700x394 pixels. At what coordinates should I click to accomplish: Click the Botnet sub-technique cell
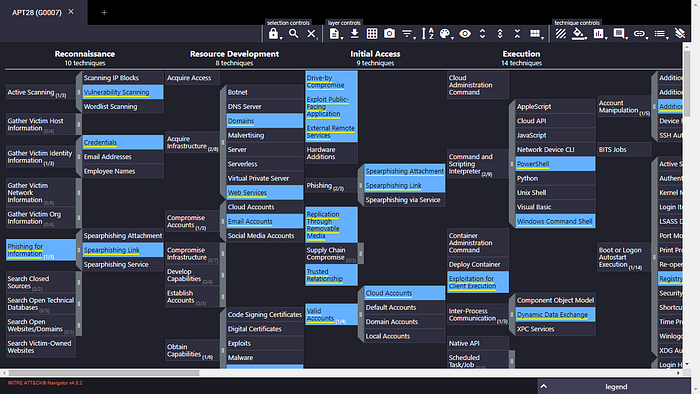coord(265,92)
